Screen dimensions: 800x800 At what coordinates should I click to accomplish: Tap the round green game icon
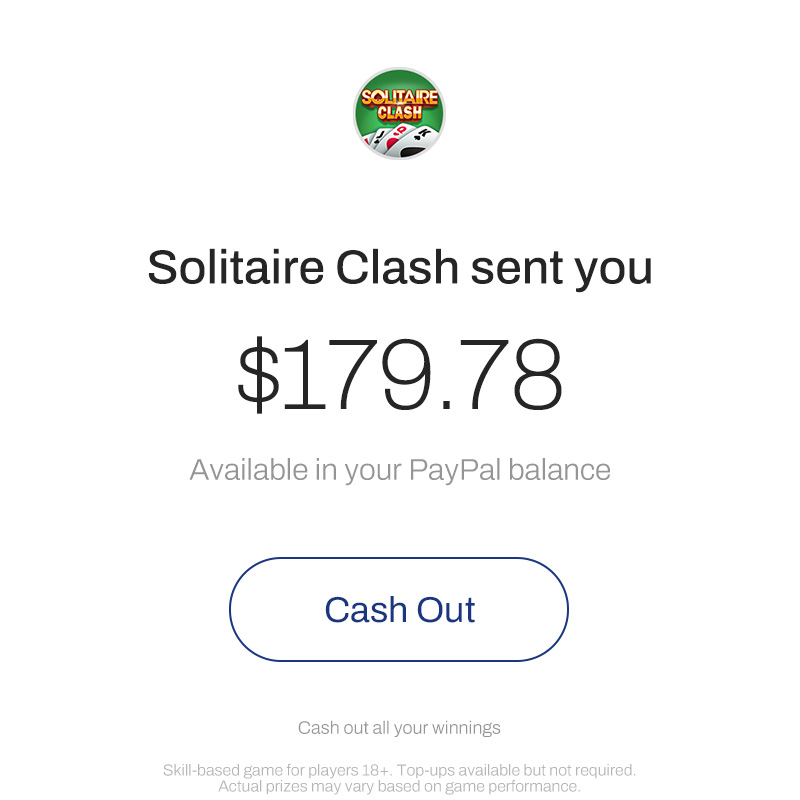click(x=399, y=113)
